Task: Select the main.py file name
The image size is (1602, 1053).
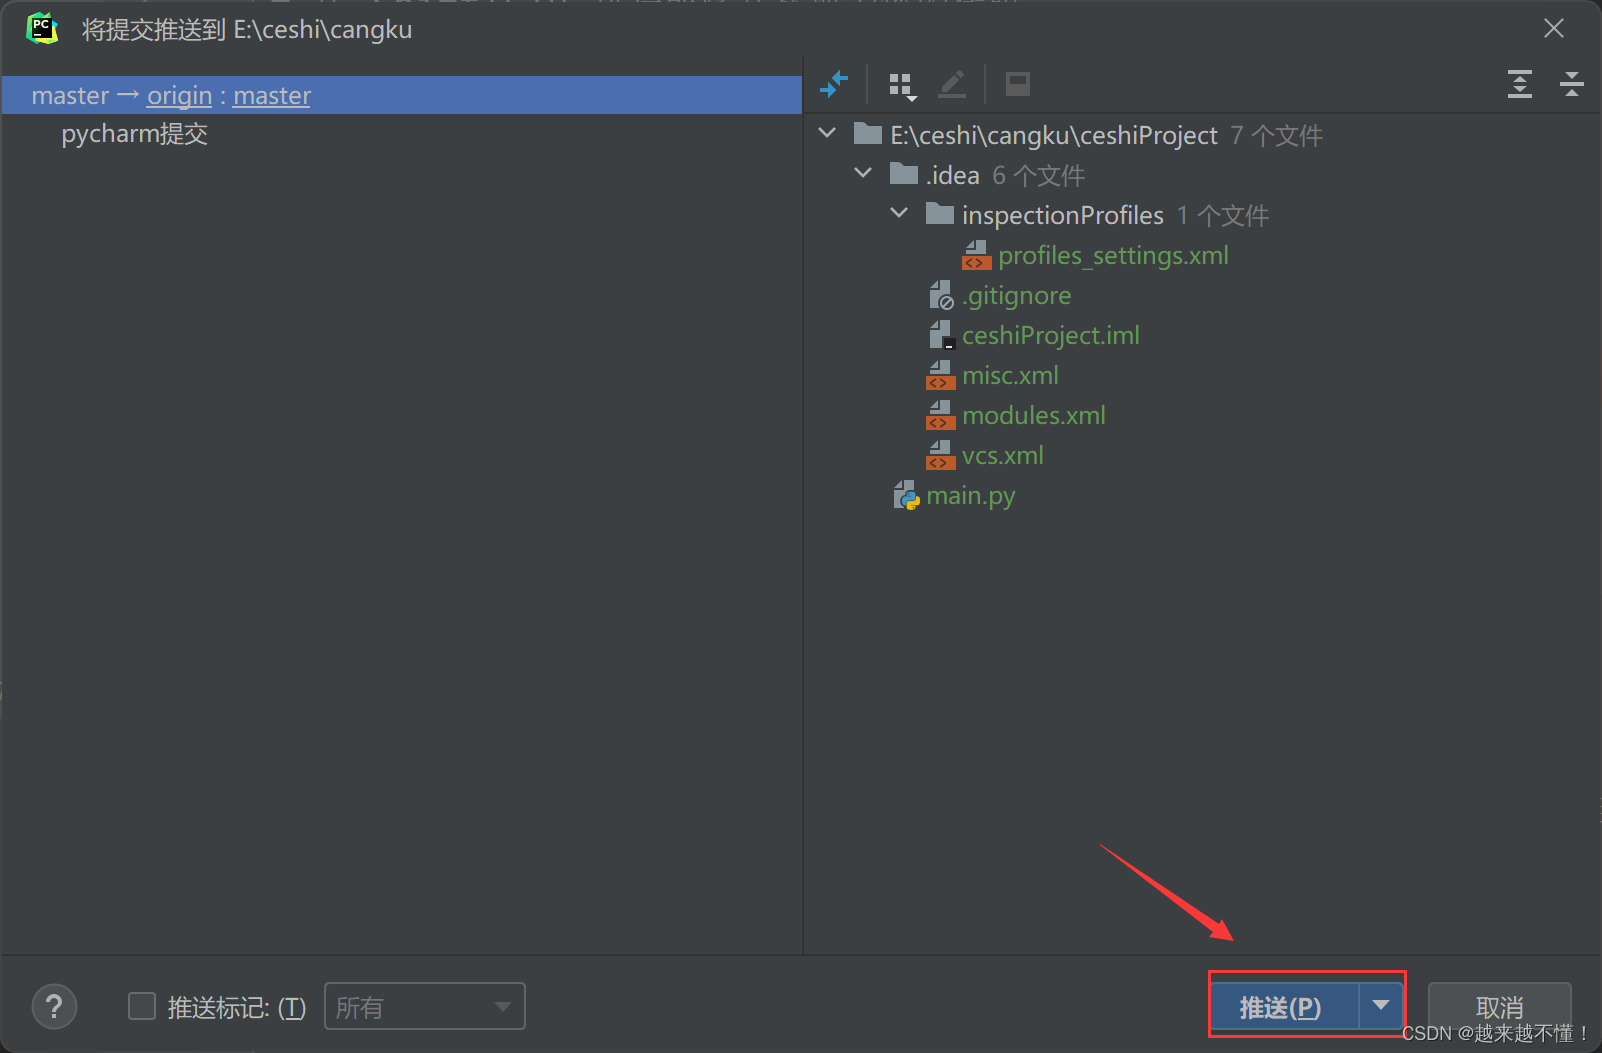Action: pos(971,496)
